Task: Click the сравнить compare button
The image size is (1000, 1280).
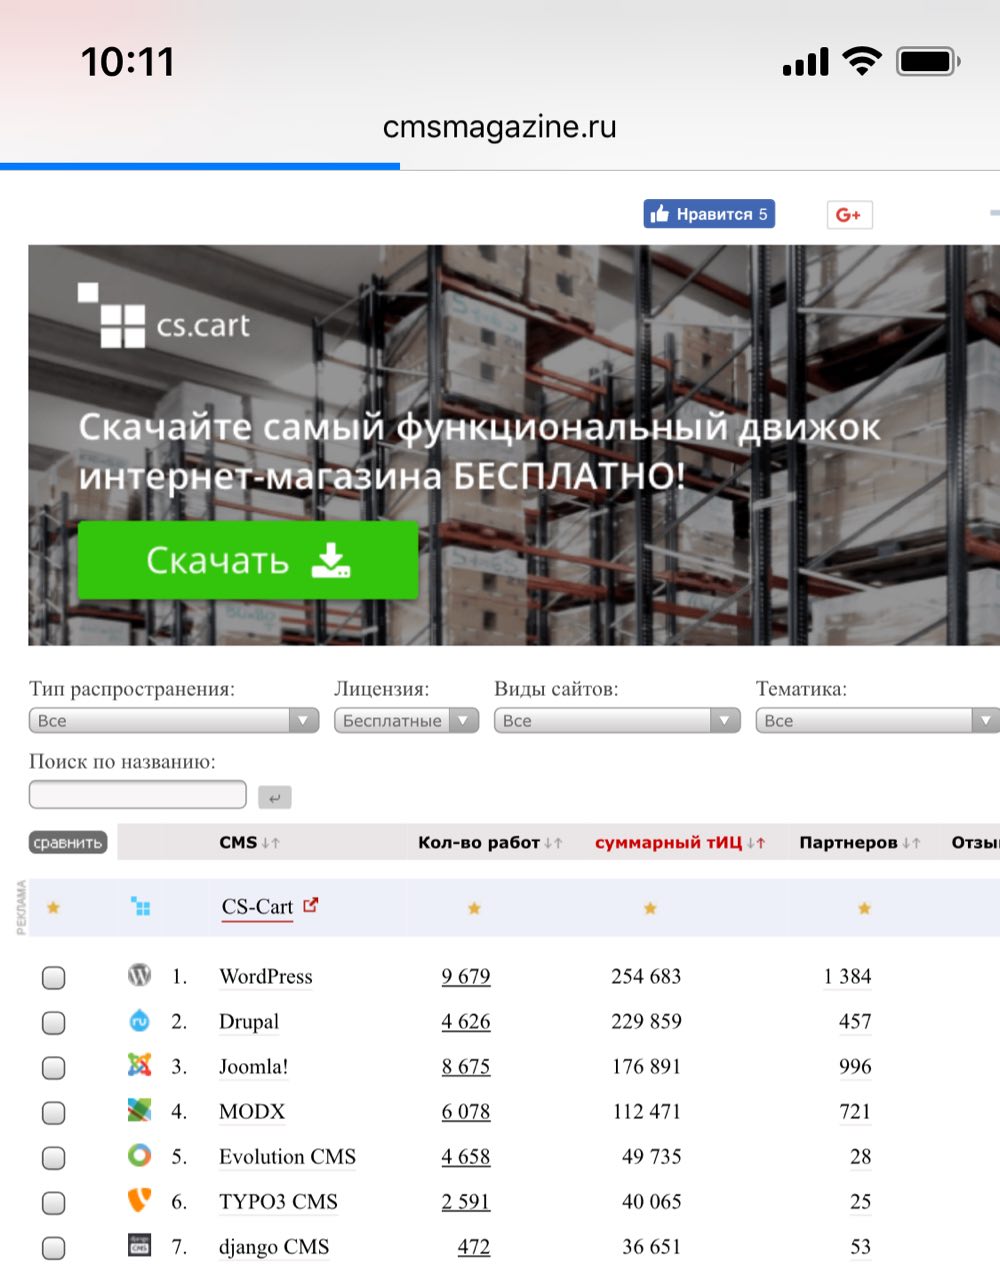Action: pyautogui.click(x=67, y=843)
